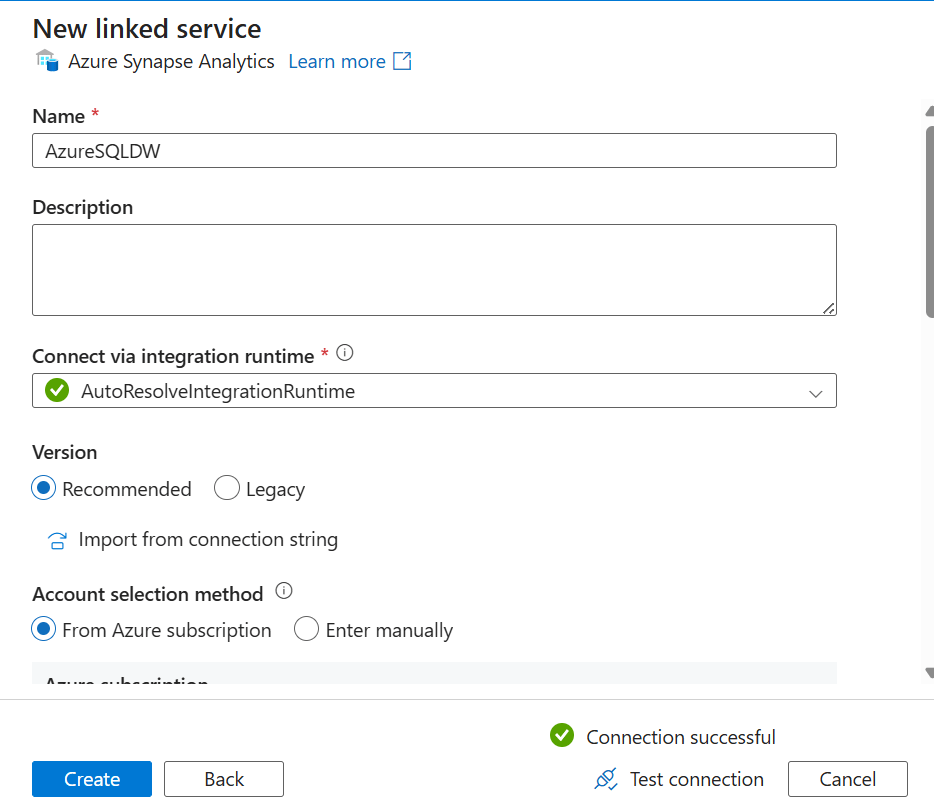Click the import icon beside connection string
The height and width of the screenshot is (804, 934).
pos(57,541)
